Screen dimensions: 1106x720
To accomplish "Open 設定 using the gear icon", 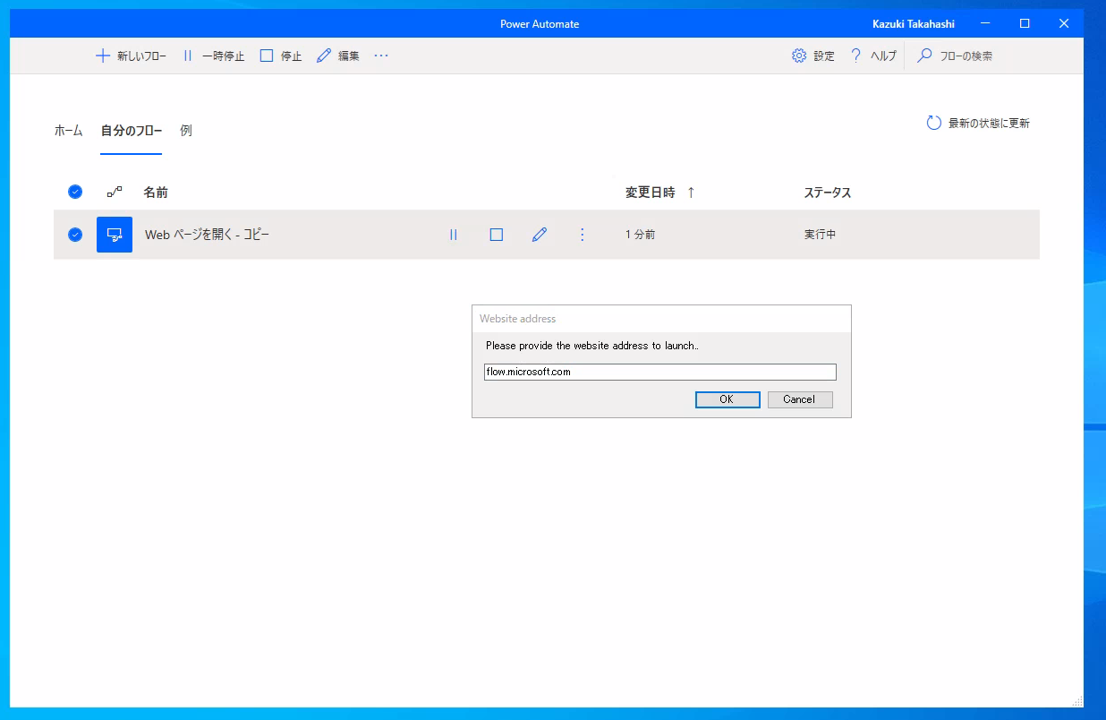I will tap(798, 56).
